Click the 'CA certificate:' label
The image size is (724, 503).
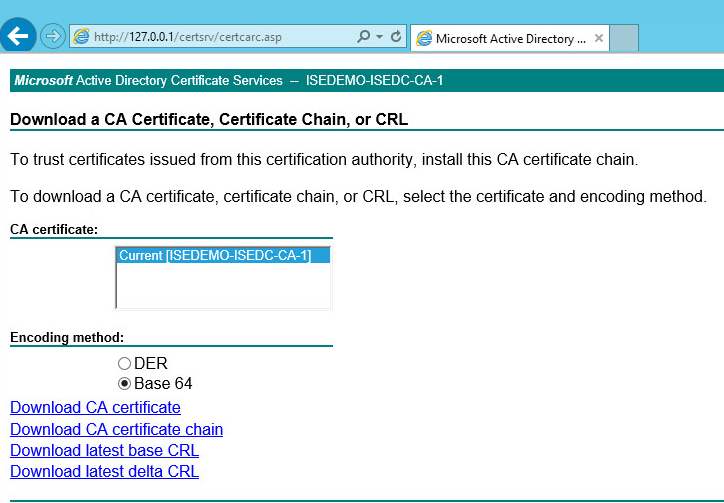point(54,230)
